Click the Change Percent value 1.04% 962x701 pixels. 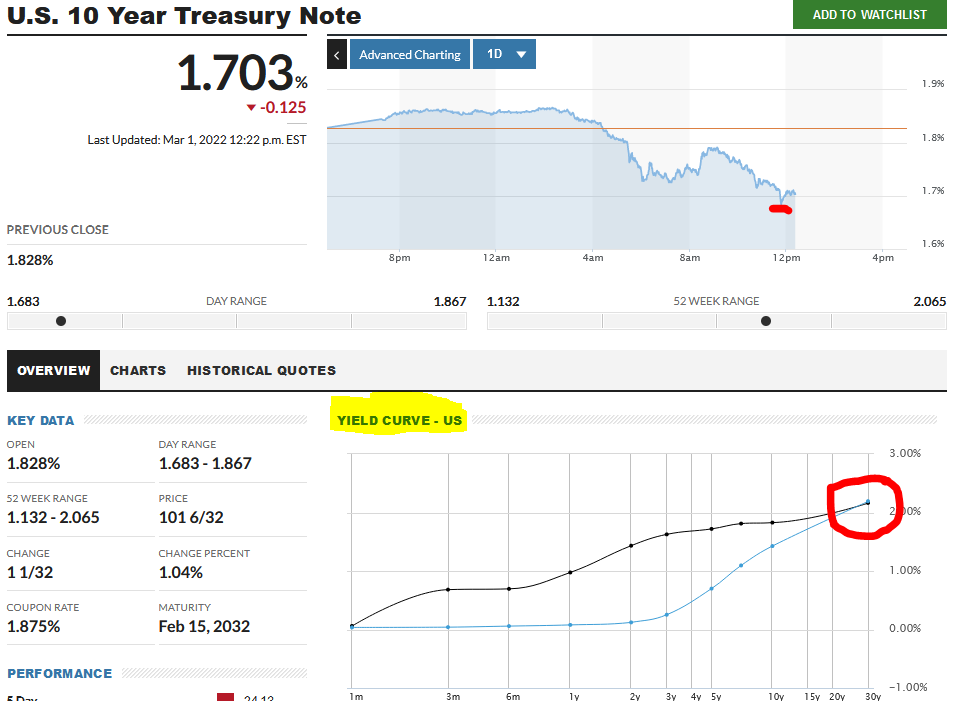(x=180, y=573)
